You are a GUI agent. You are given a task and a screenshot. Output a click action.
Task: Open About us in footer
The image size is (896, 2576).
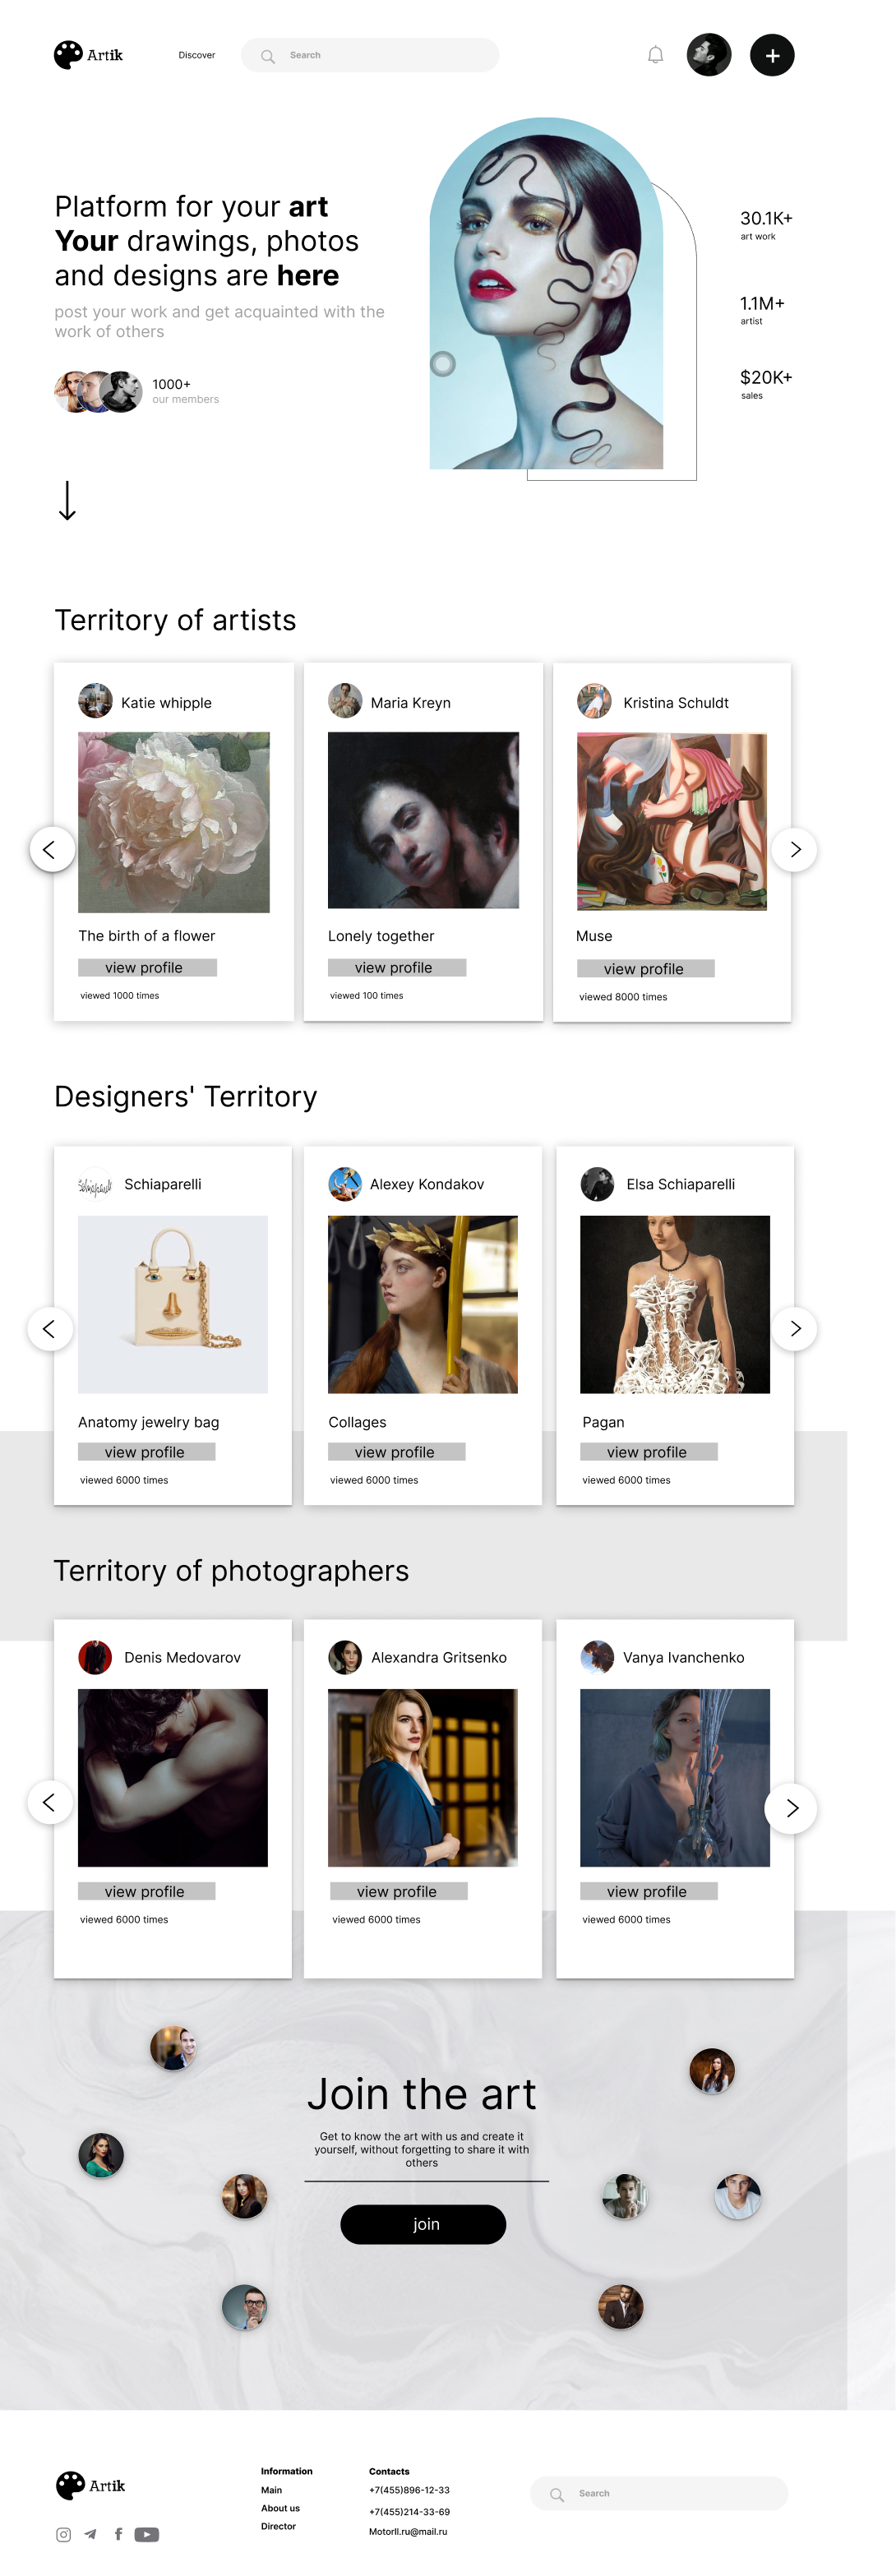point(280,2508)
